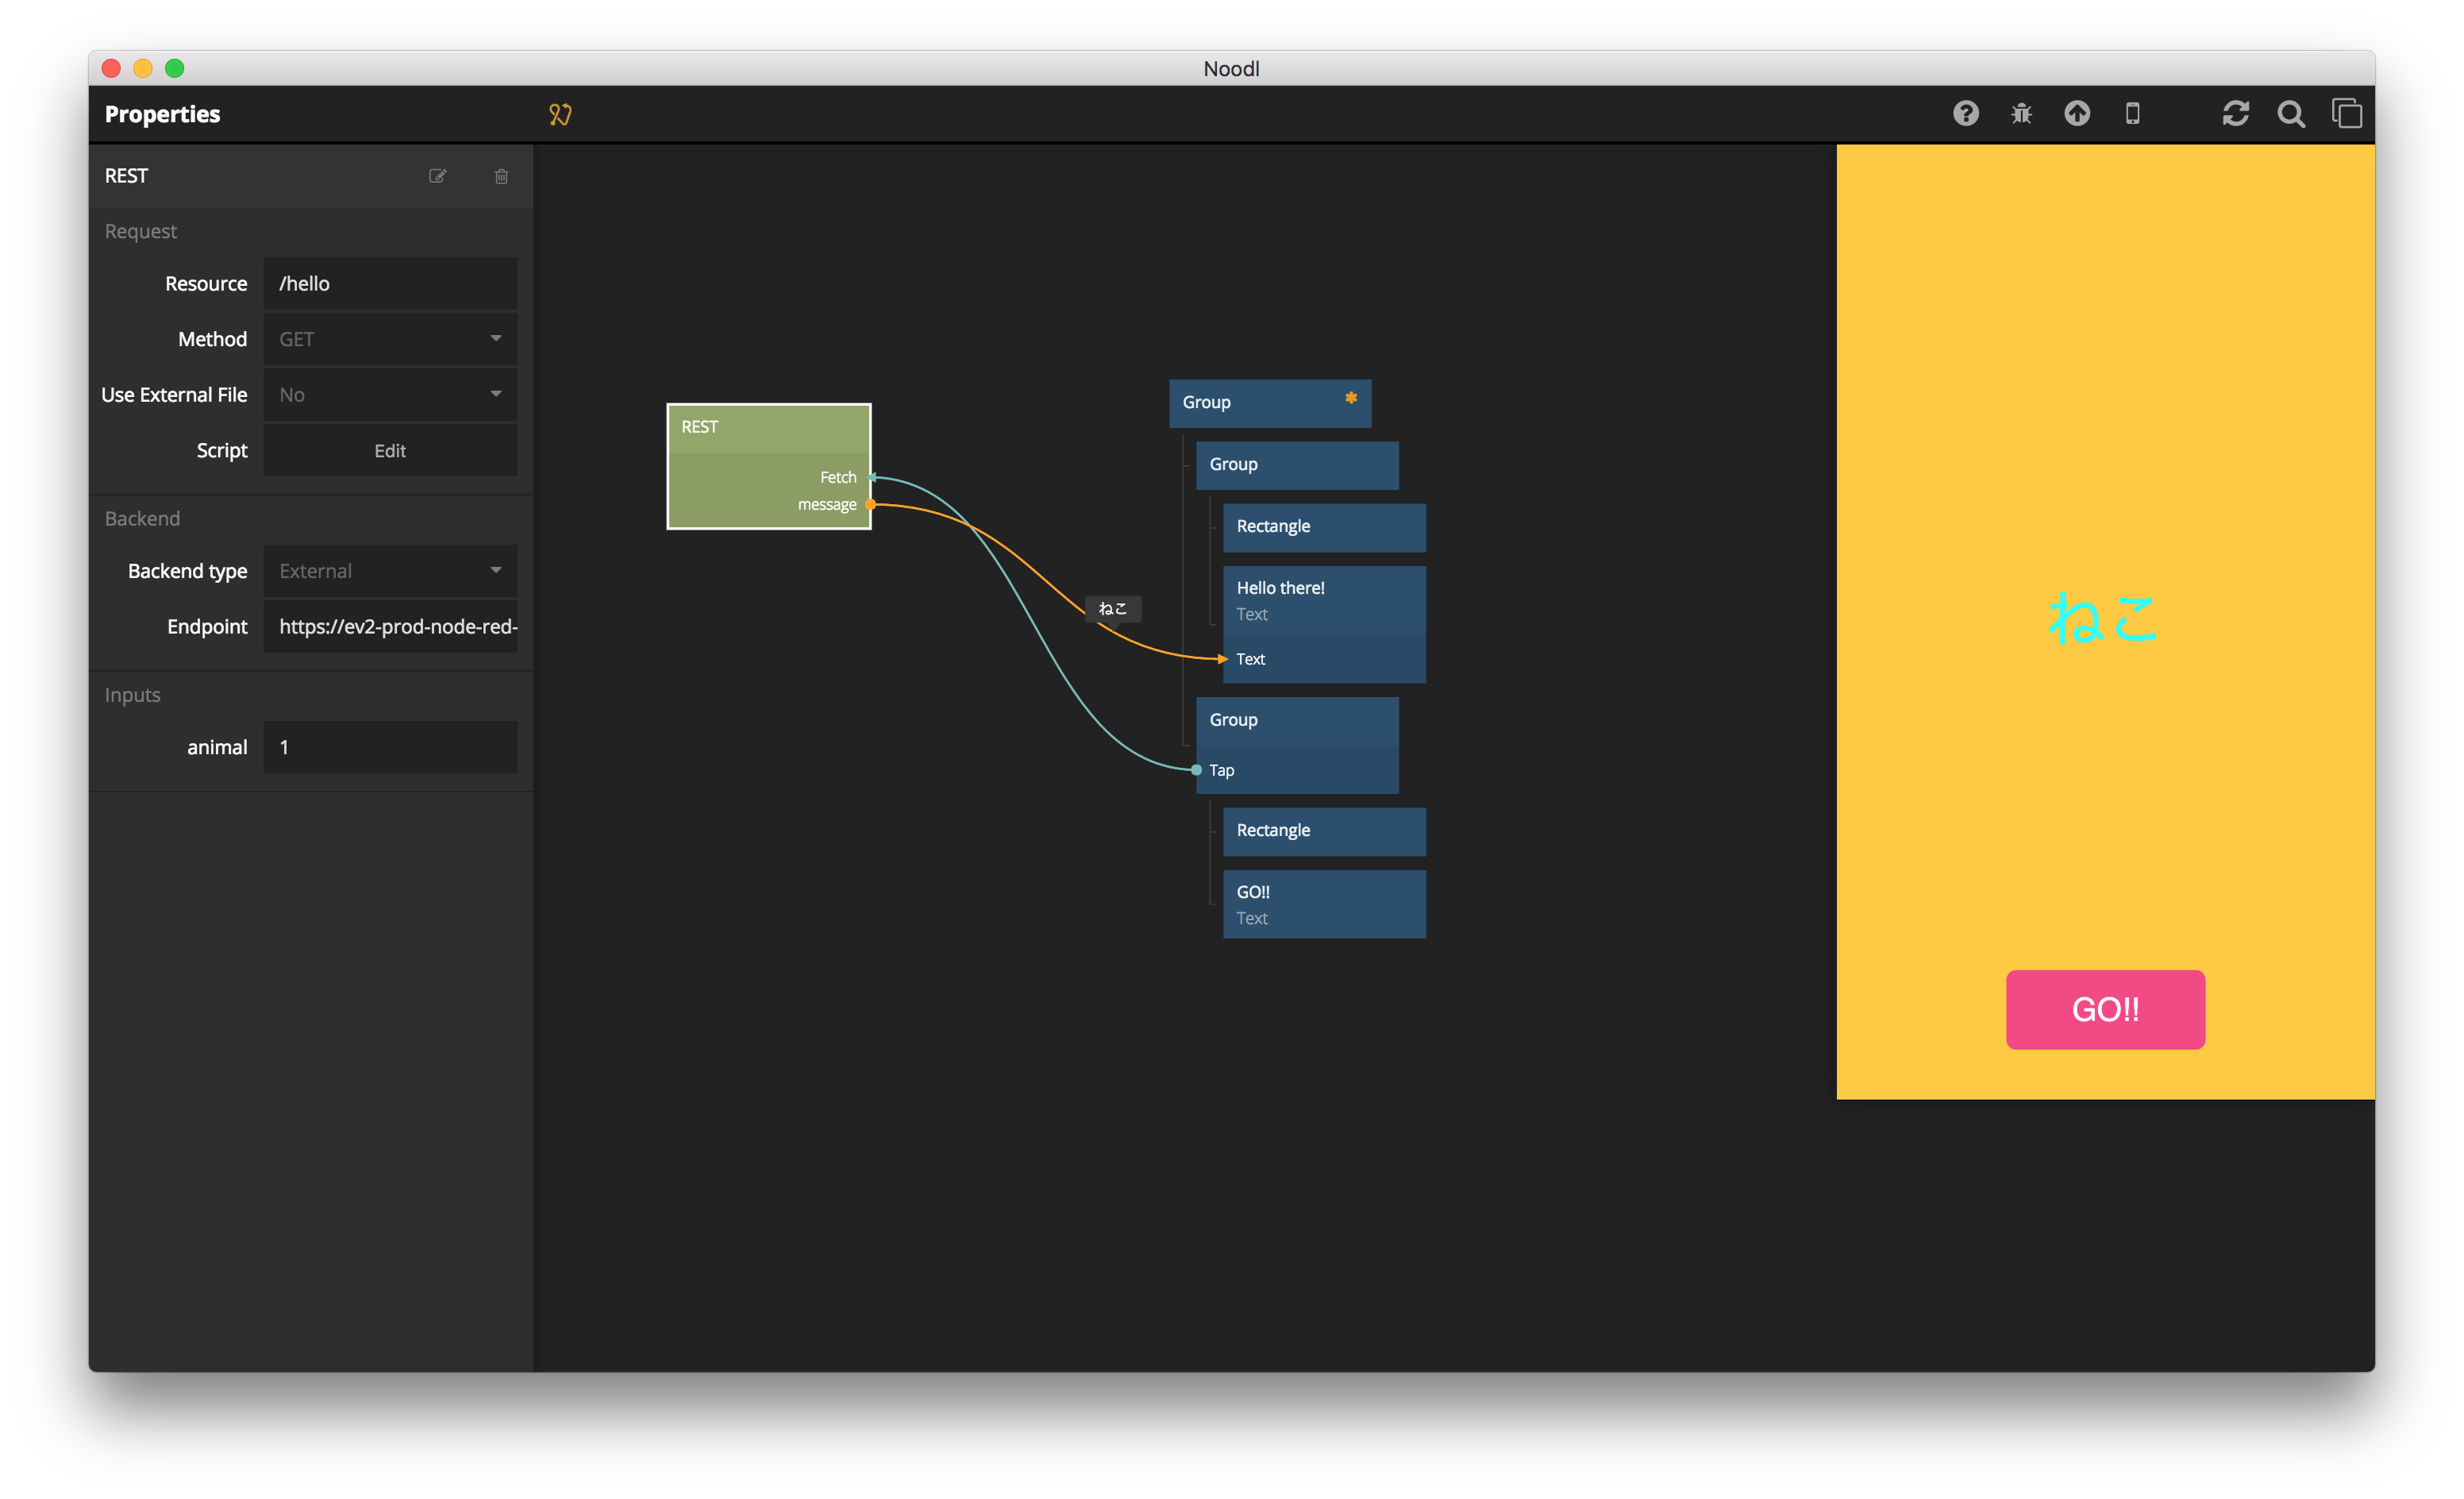Click the cyan ねこ text in preview
Screen dimensions: 2464x1499
coord(2103,618)
